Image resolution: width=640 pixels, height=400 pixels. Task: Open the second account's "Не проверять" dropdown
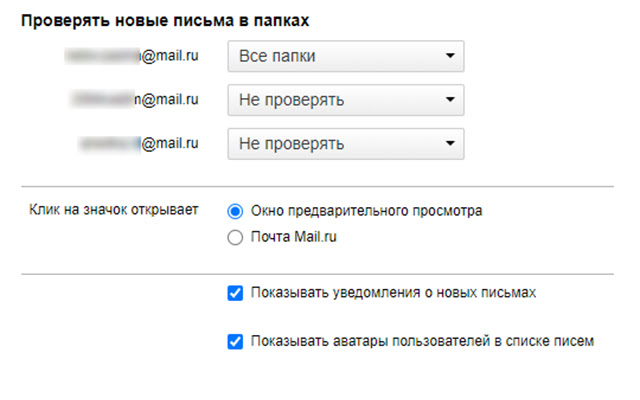[x=345, y=100]
